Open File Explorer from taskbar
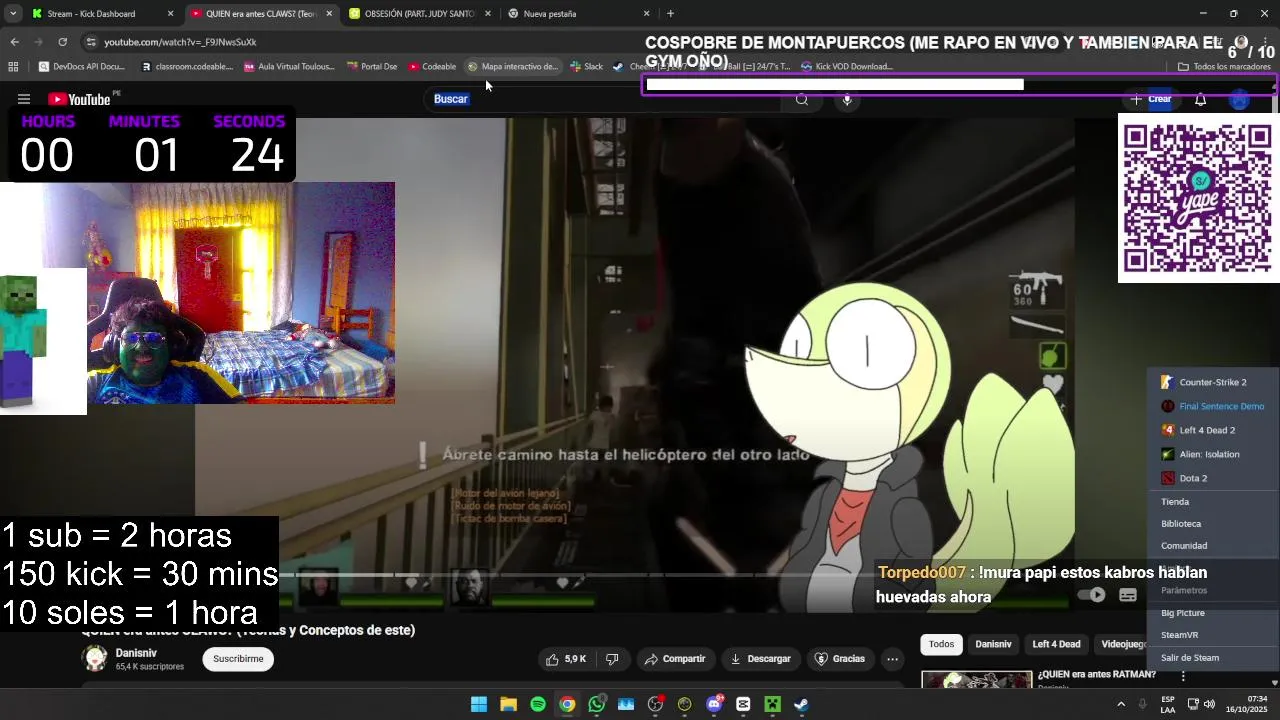The width and height of the screenshot is (1280, 720). pyautogui.click(x=508, y=704)
